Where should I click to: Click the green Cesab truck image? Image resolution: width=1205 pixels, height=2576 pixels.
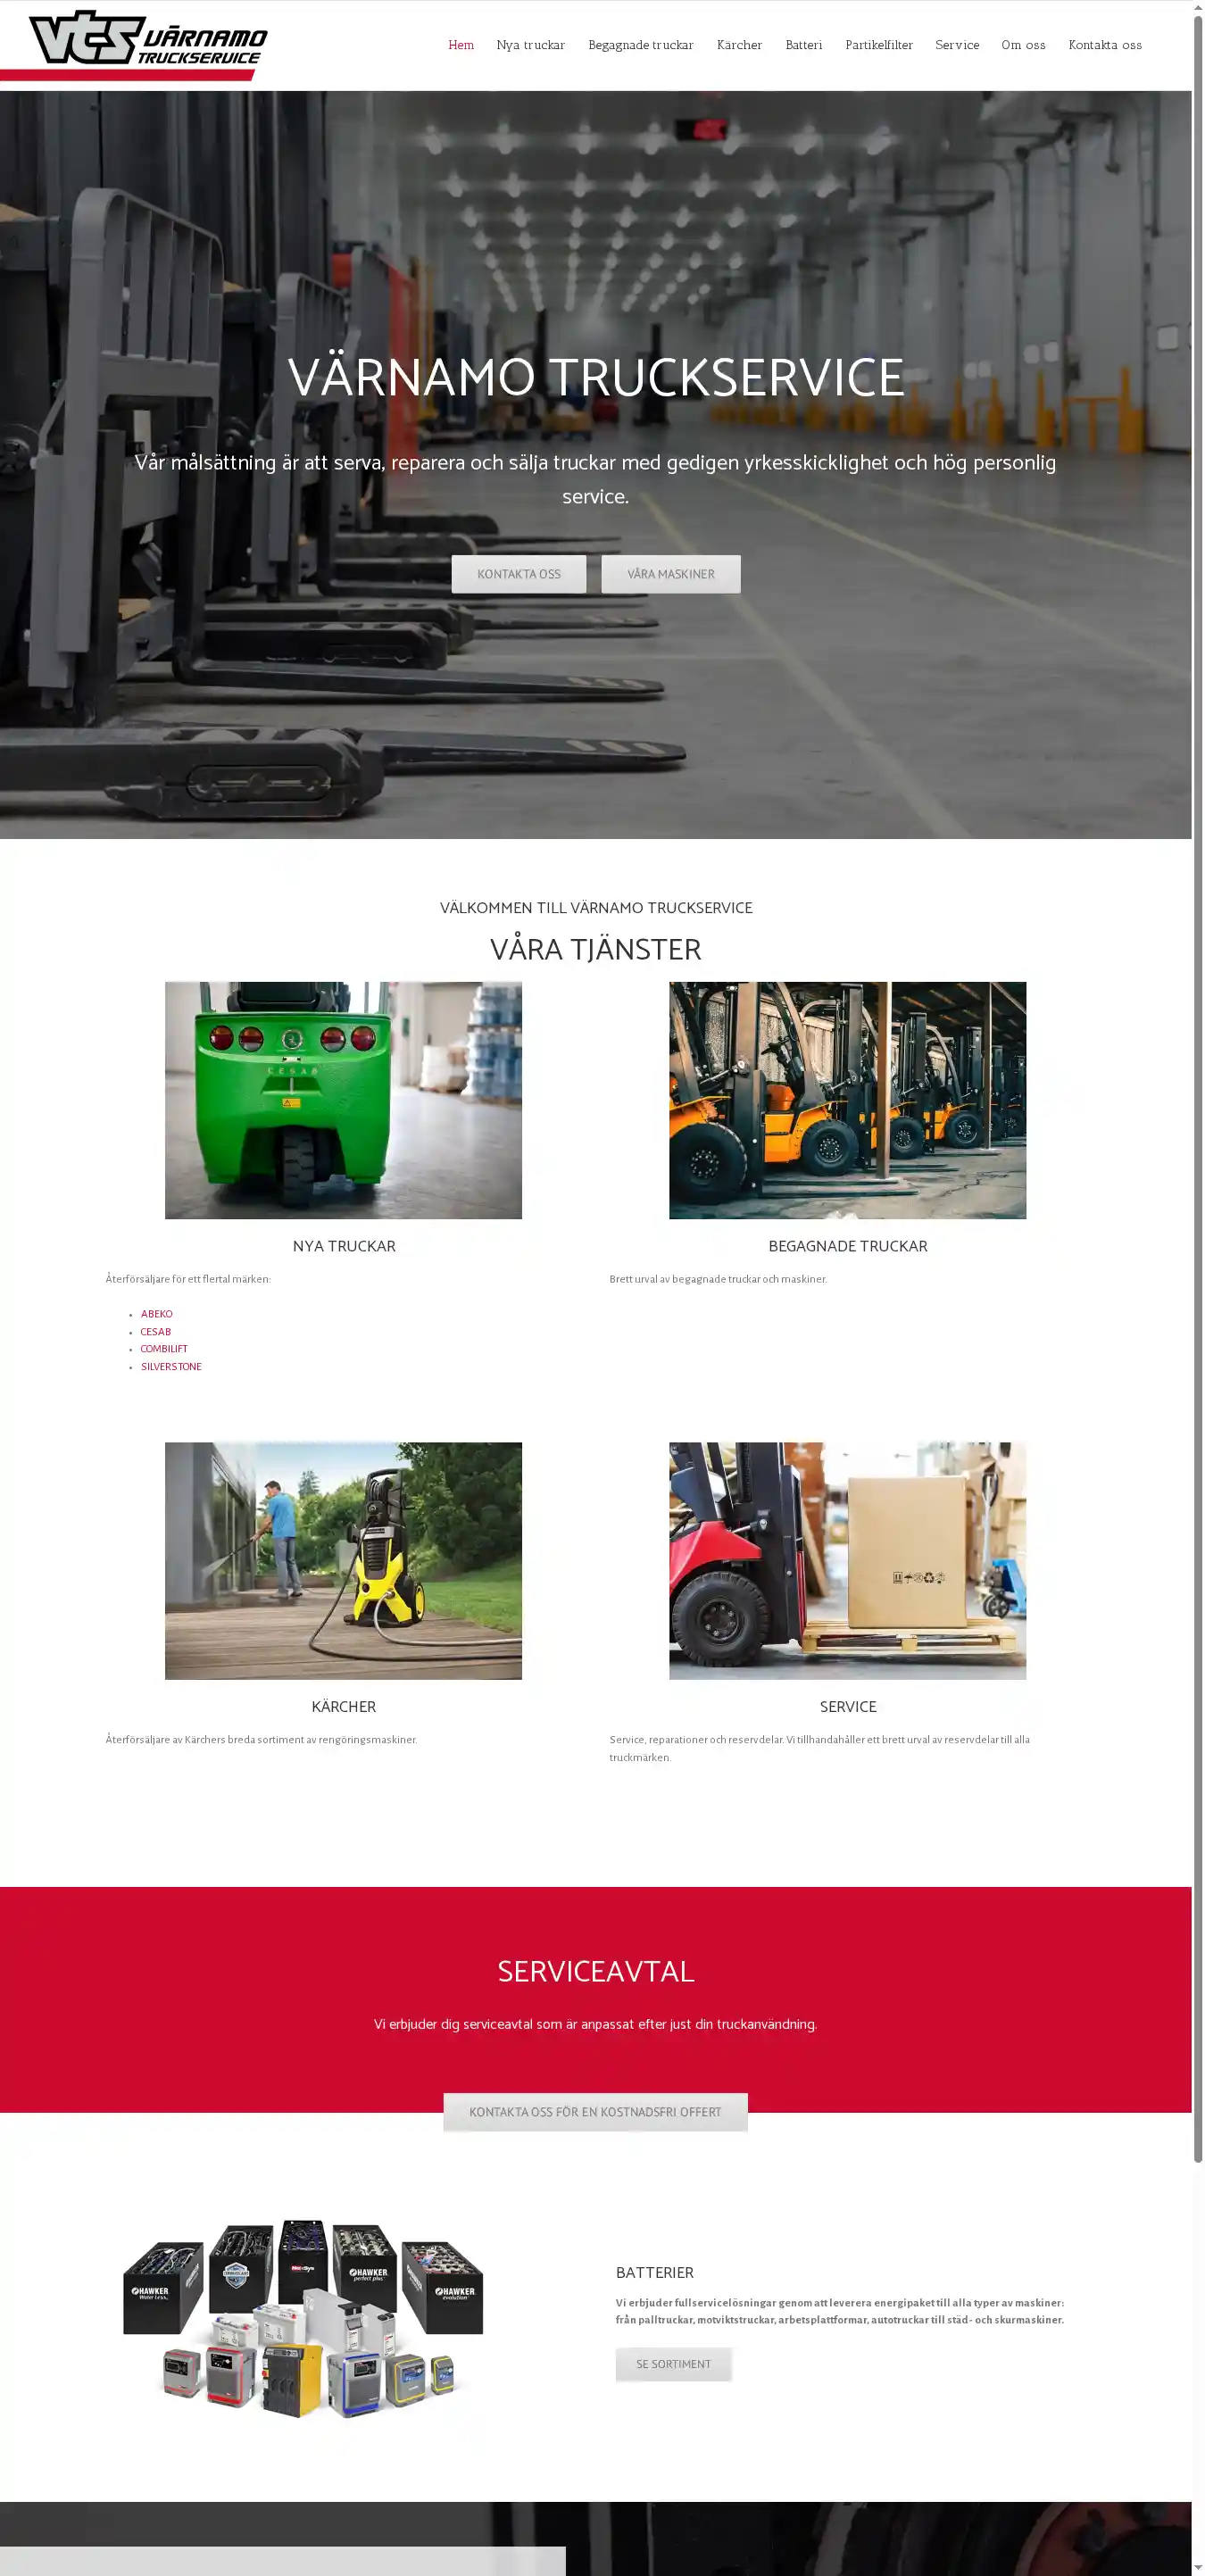point(343,1099)
